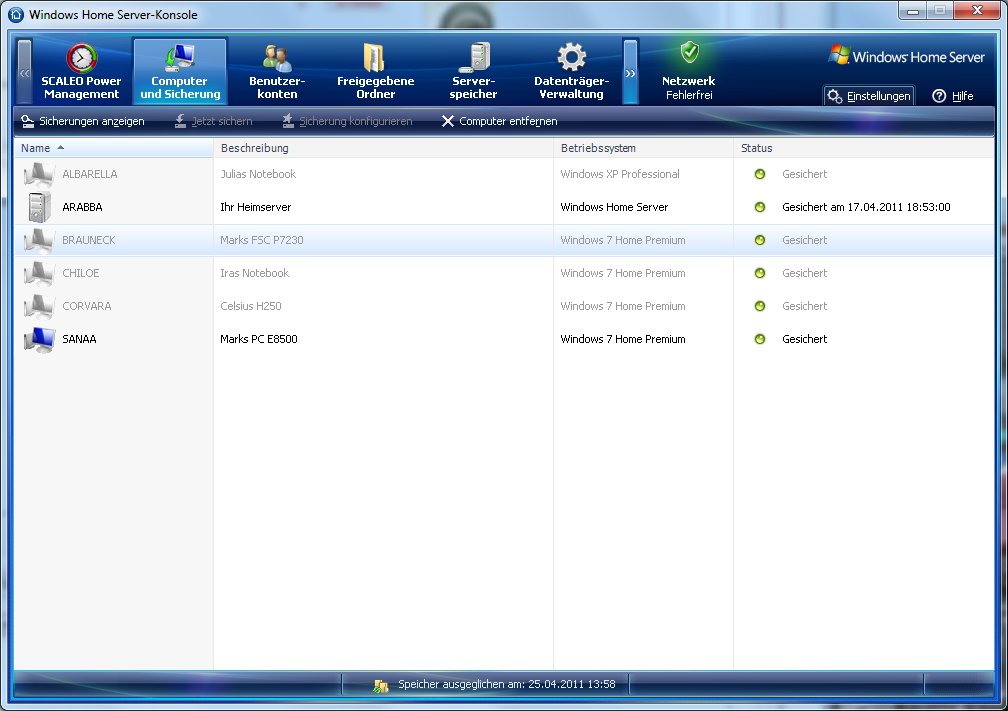This screenshot has width=1008, height=711.
Task: Select CORVARA name text
Action: click(x=87, y=306)
